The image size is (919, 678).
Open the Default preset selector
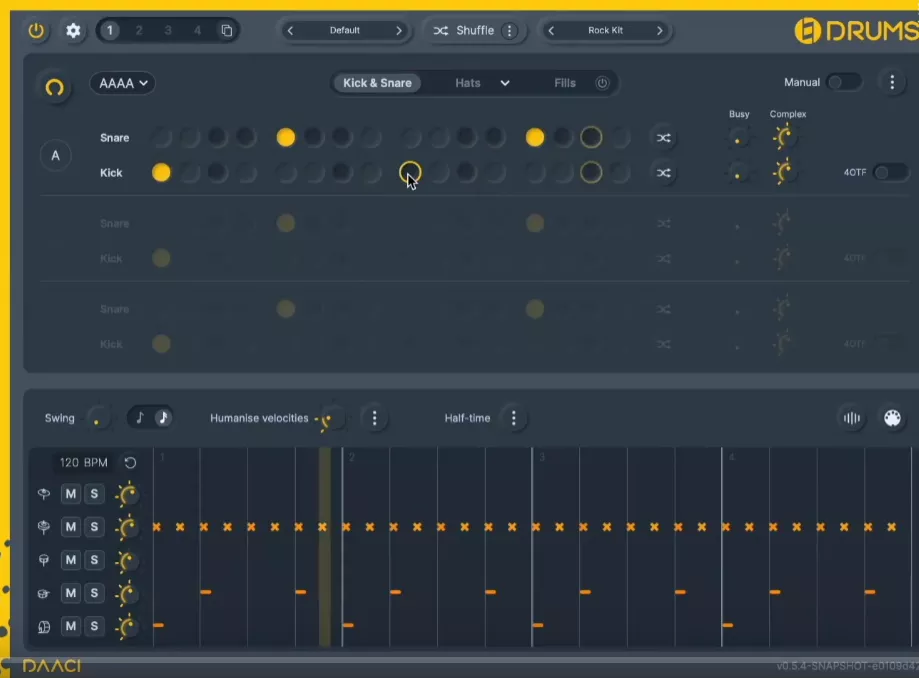(345, 30)
